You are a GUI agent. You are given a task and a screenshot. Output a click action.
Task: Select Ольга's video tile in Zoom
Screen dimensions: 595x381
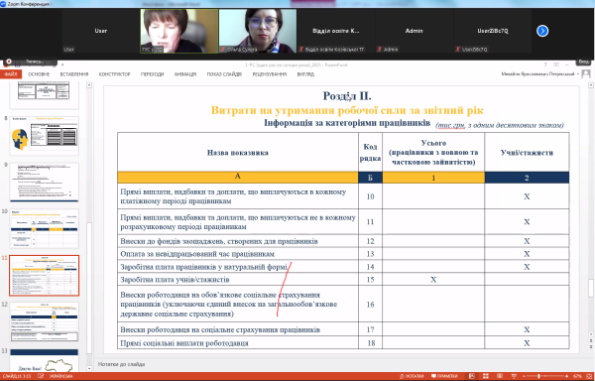click(x=258, y=31)
